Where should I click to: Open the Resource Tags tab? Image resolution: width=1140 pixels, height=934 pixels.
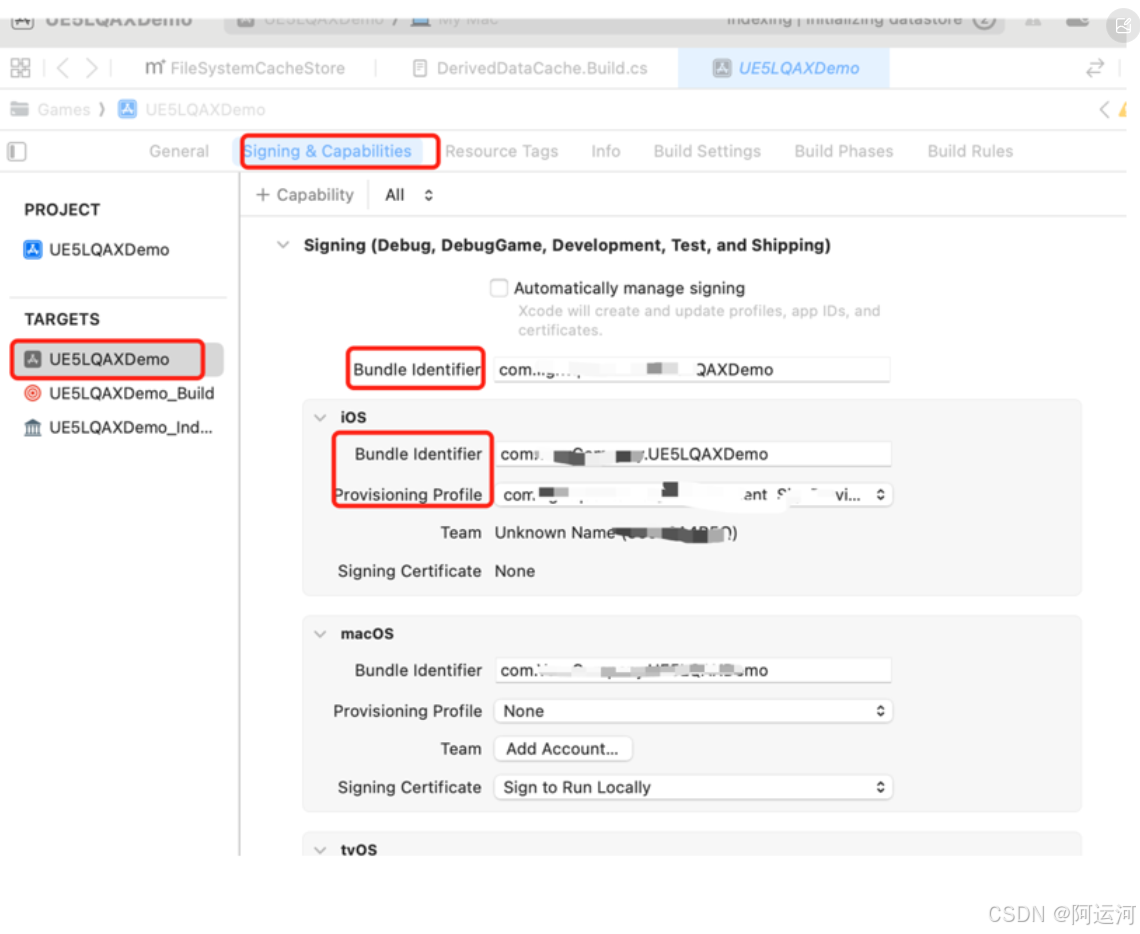coord(502,151)
